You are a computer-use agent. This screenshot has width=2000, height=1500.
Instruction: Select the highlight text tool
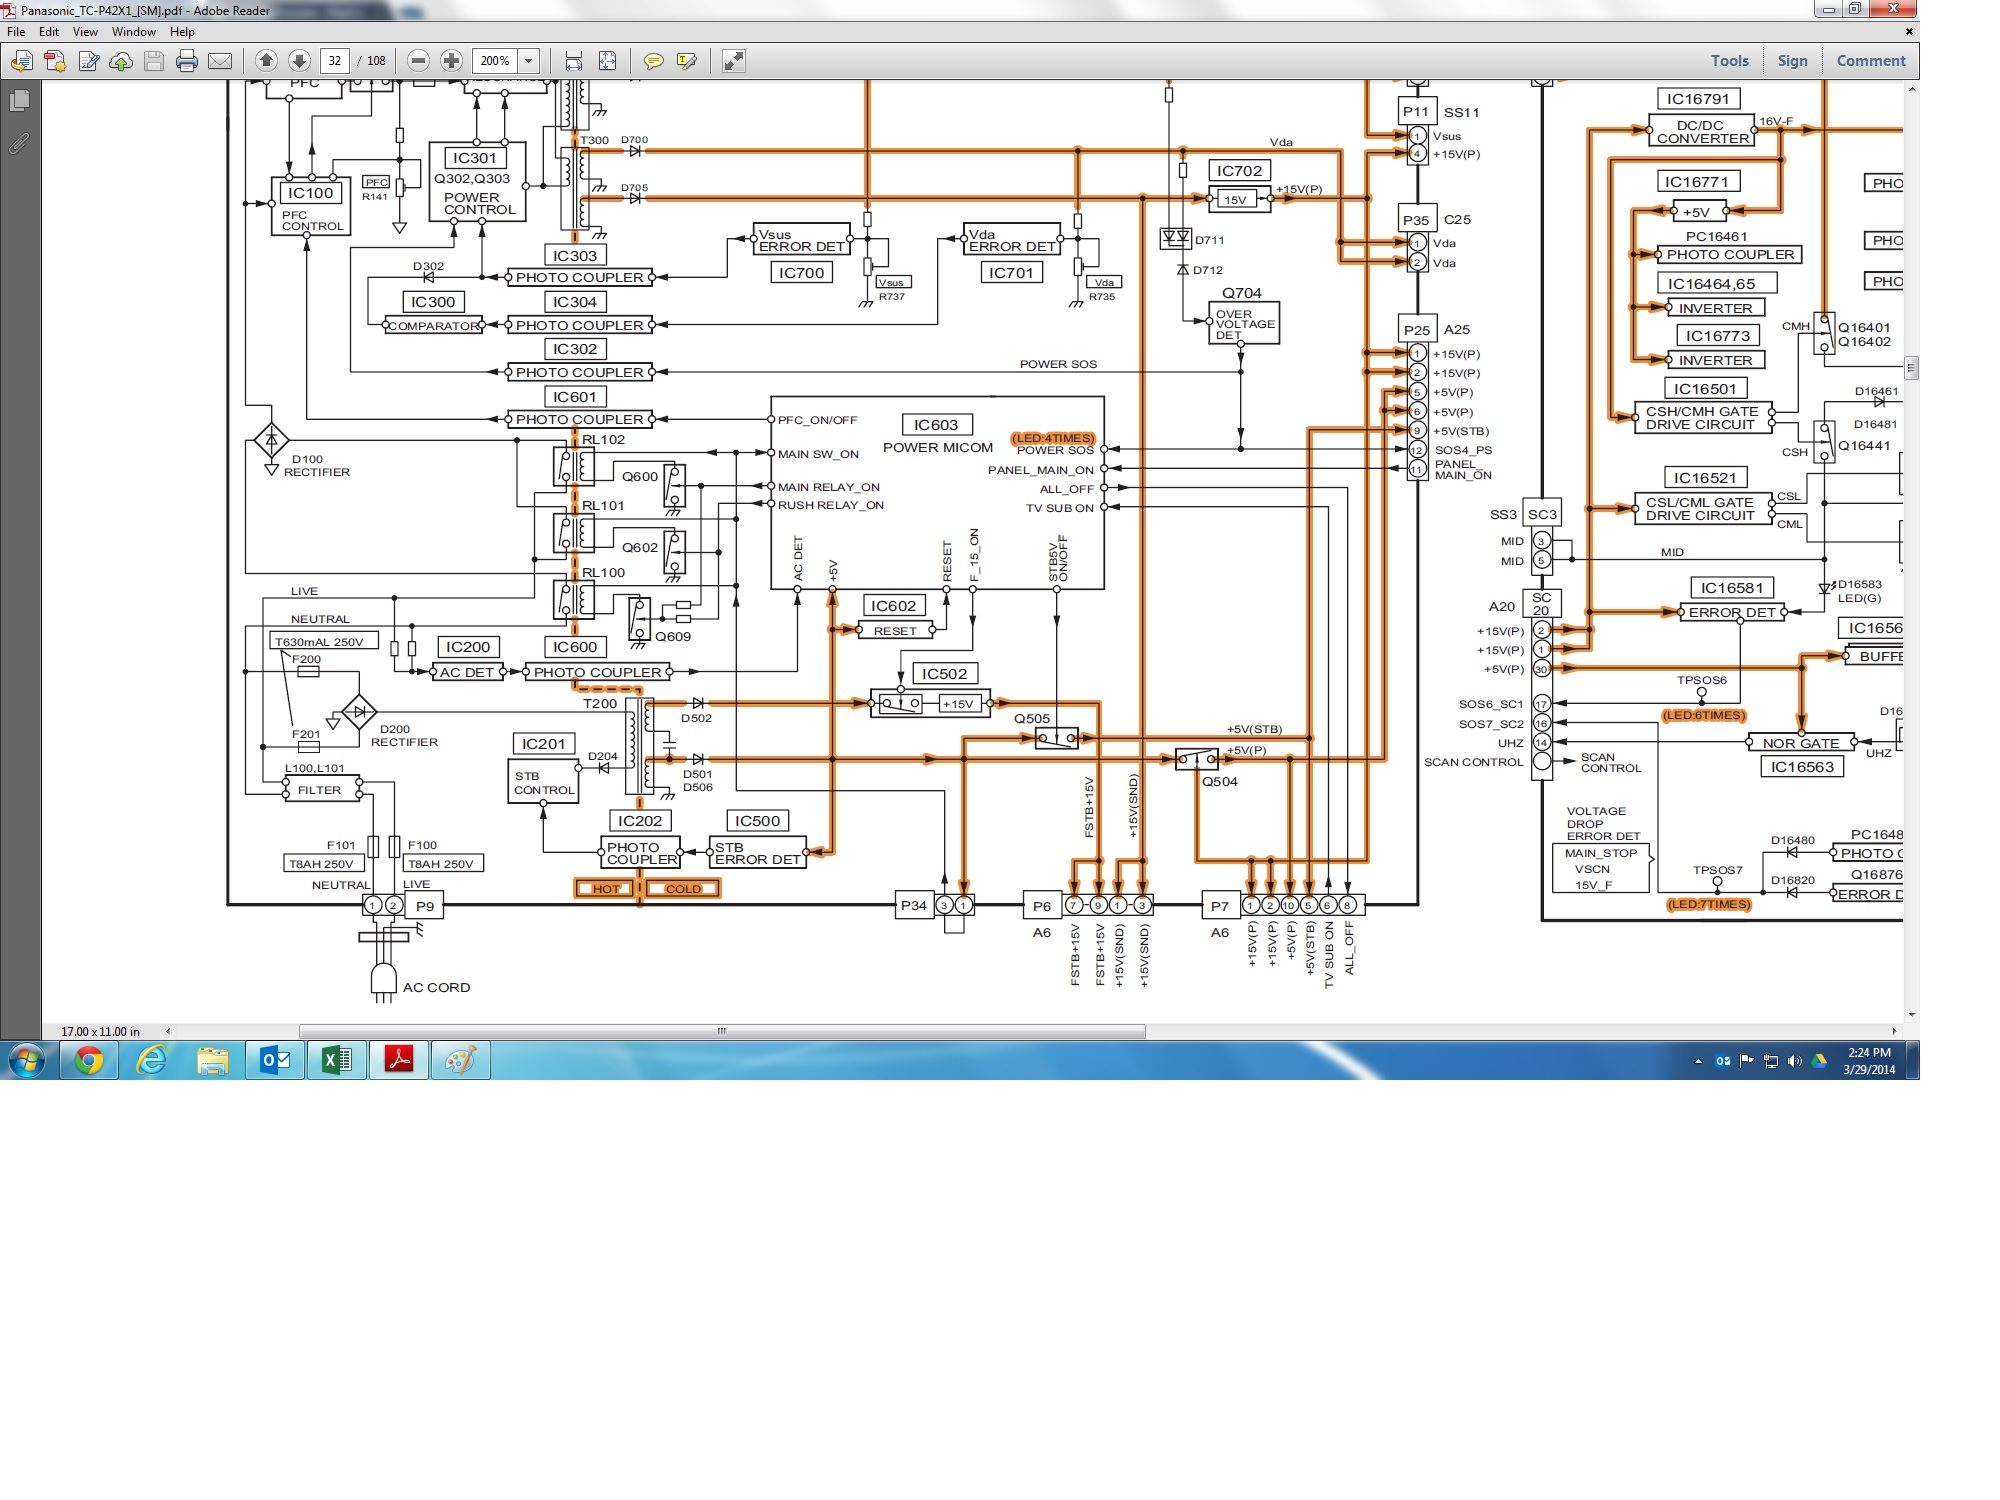[x=686, y=61]
